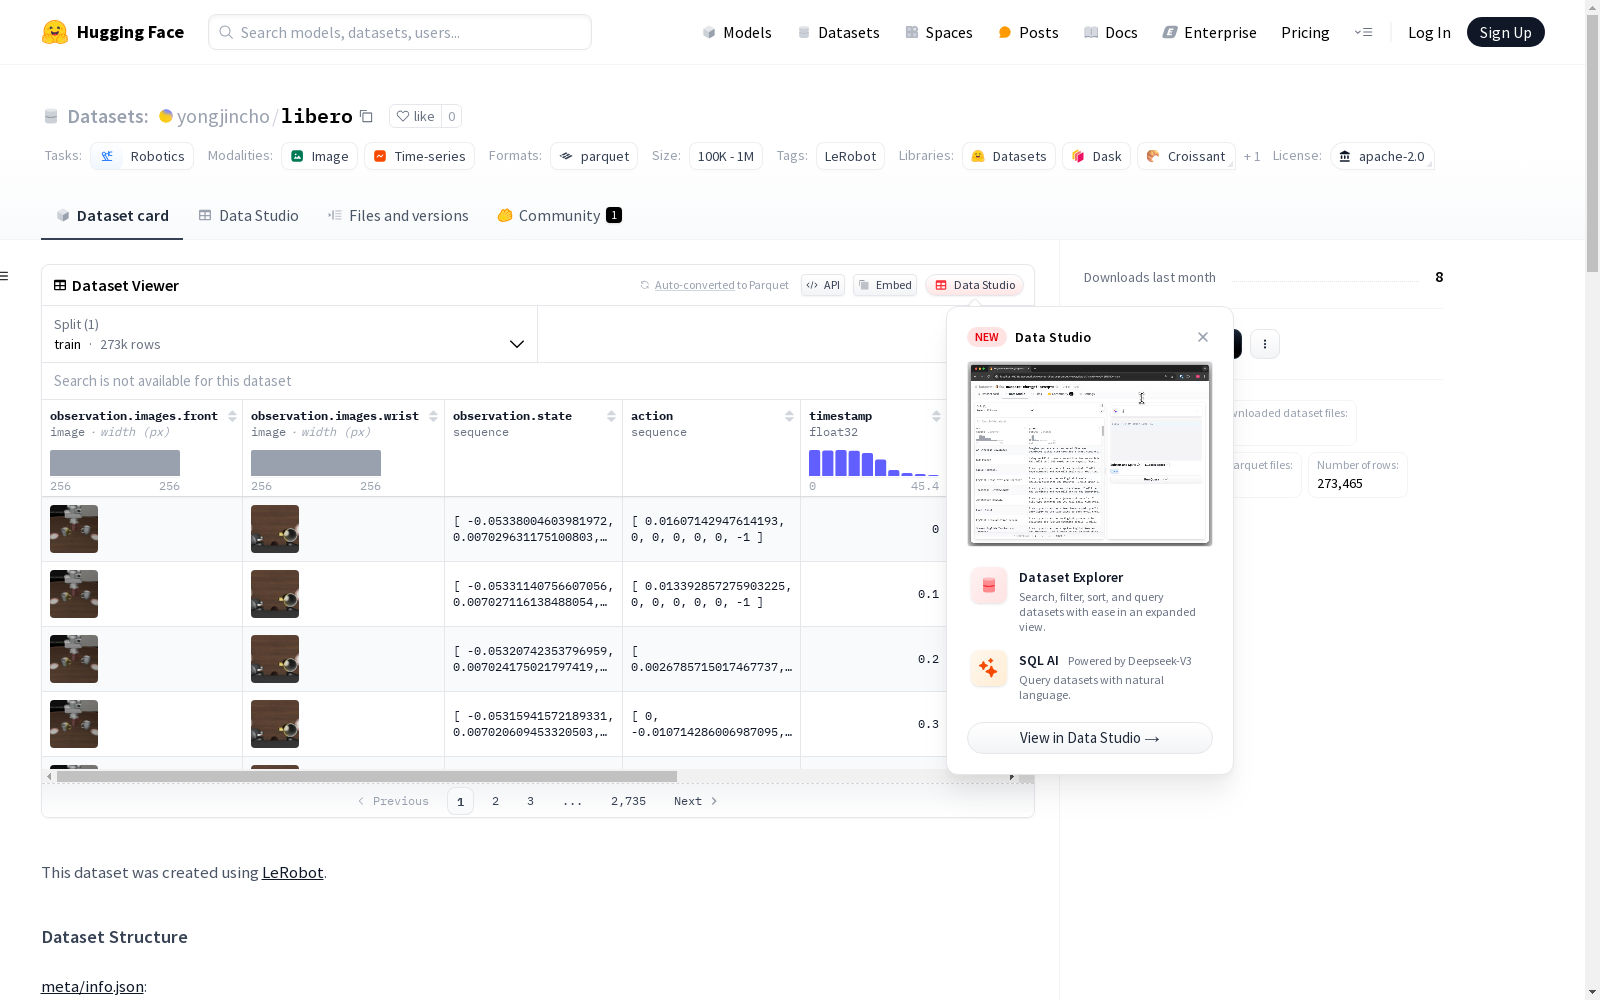Click the Search not available field
The width and height of the screenshot is (1600, 1000).
click(494, 381)
